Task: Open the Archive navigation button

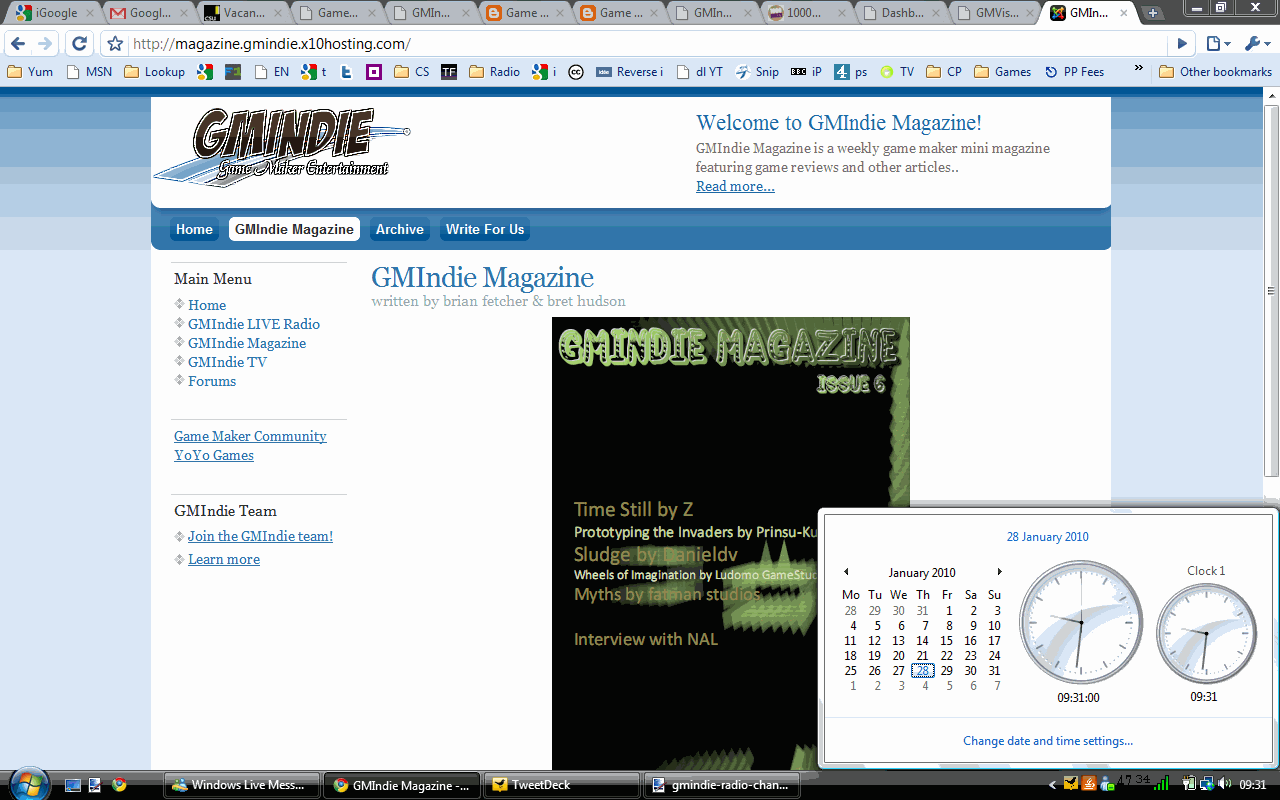Action: [x=400, y=229]
